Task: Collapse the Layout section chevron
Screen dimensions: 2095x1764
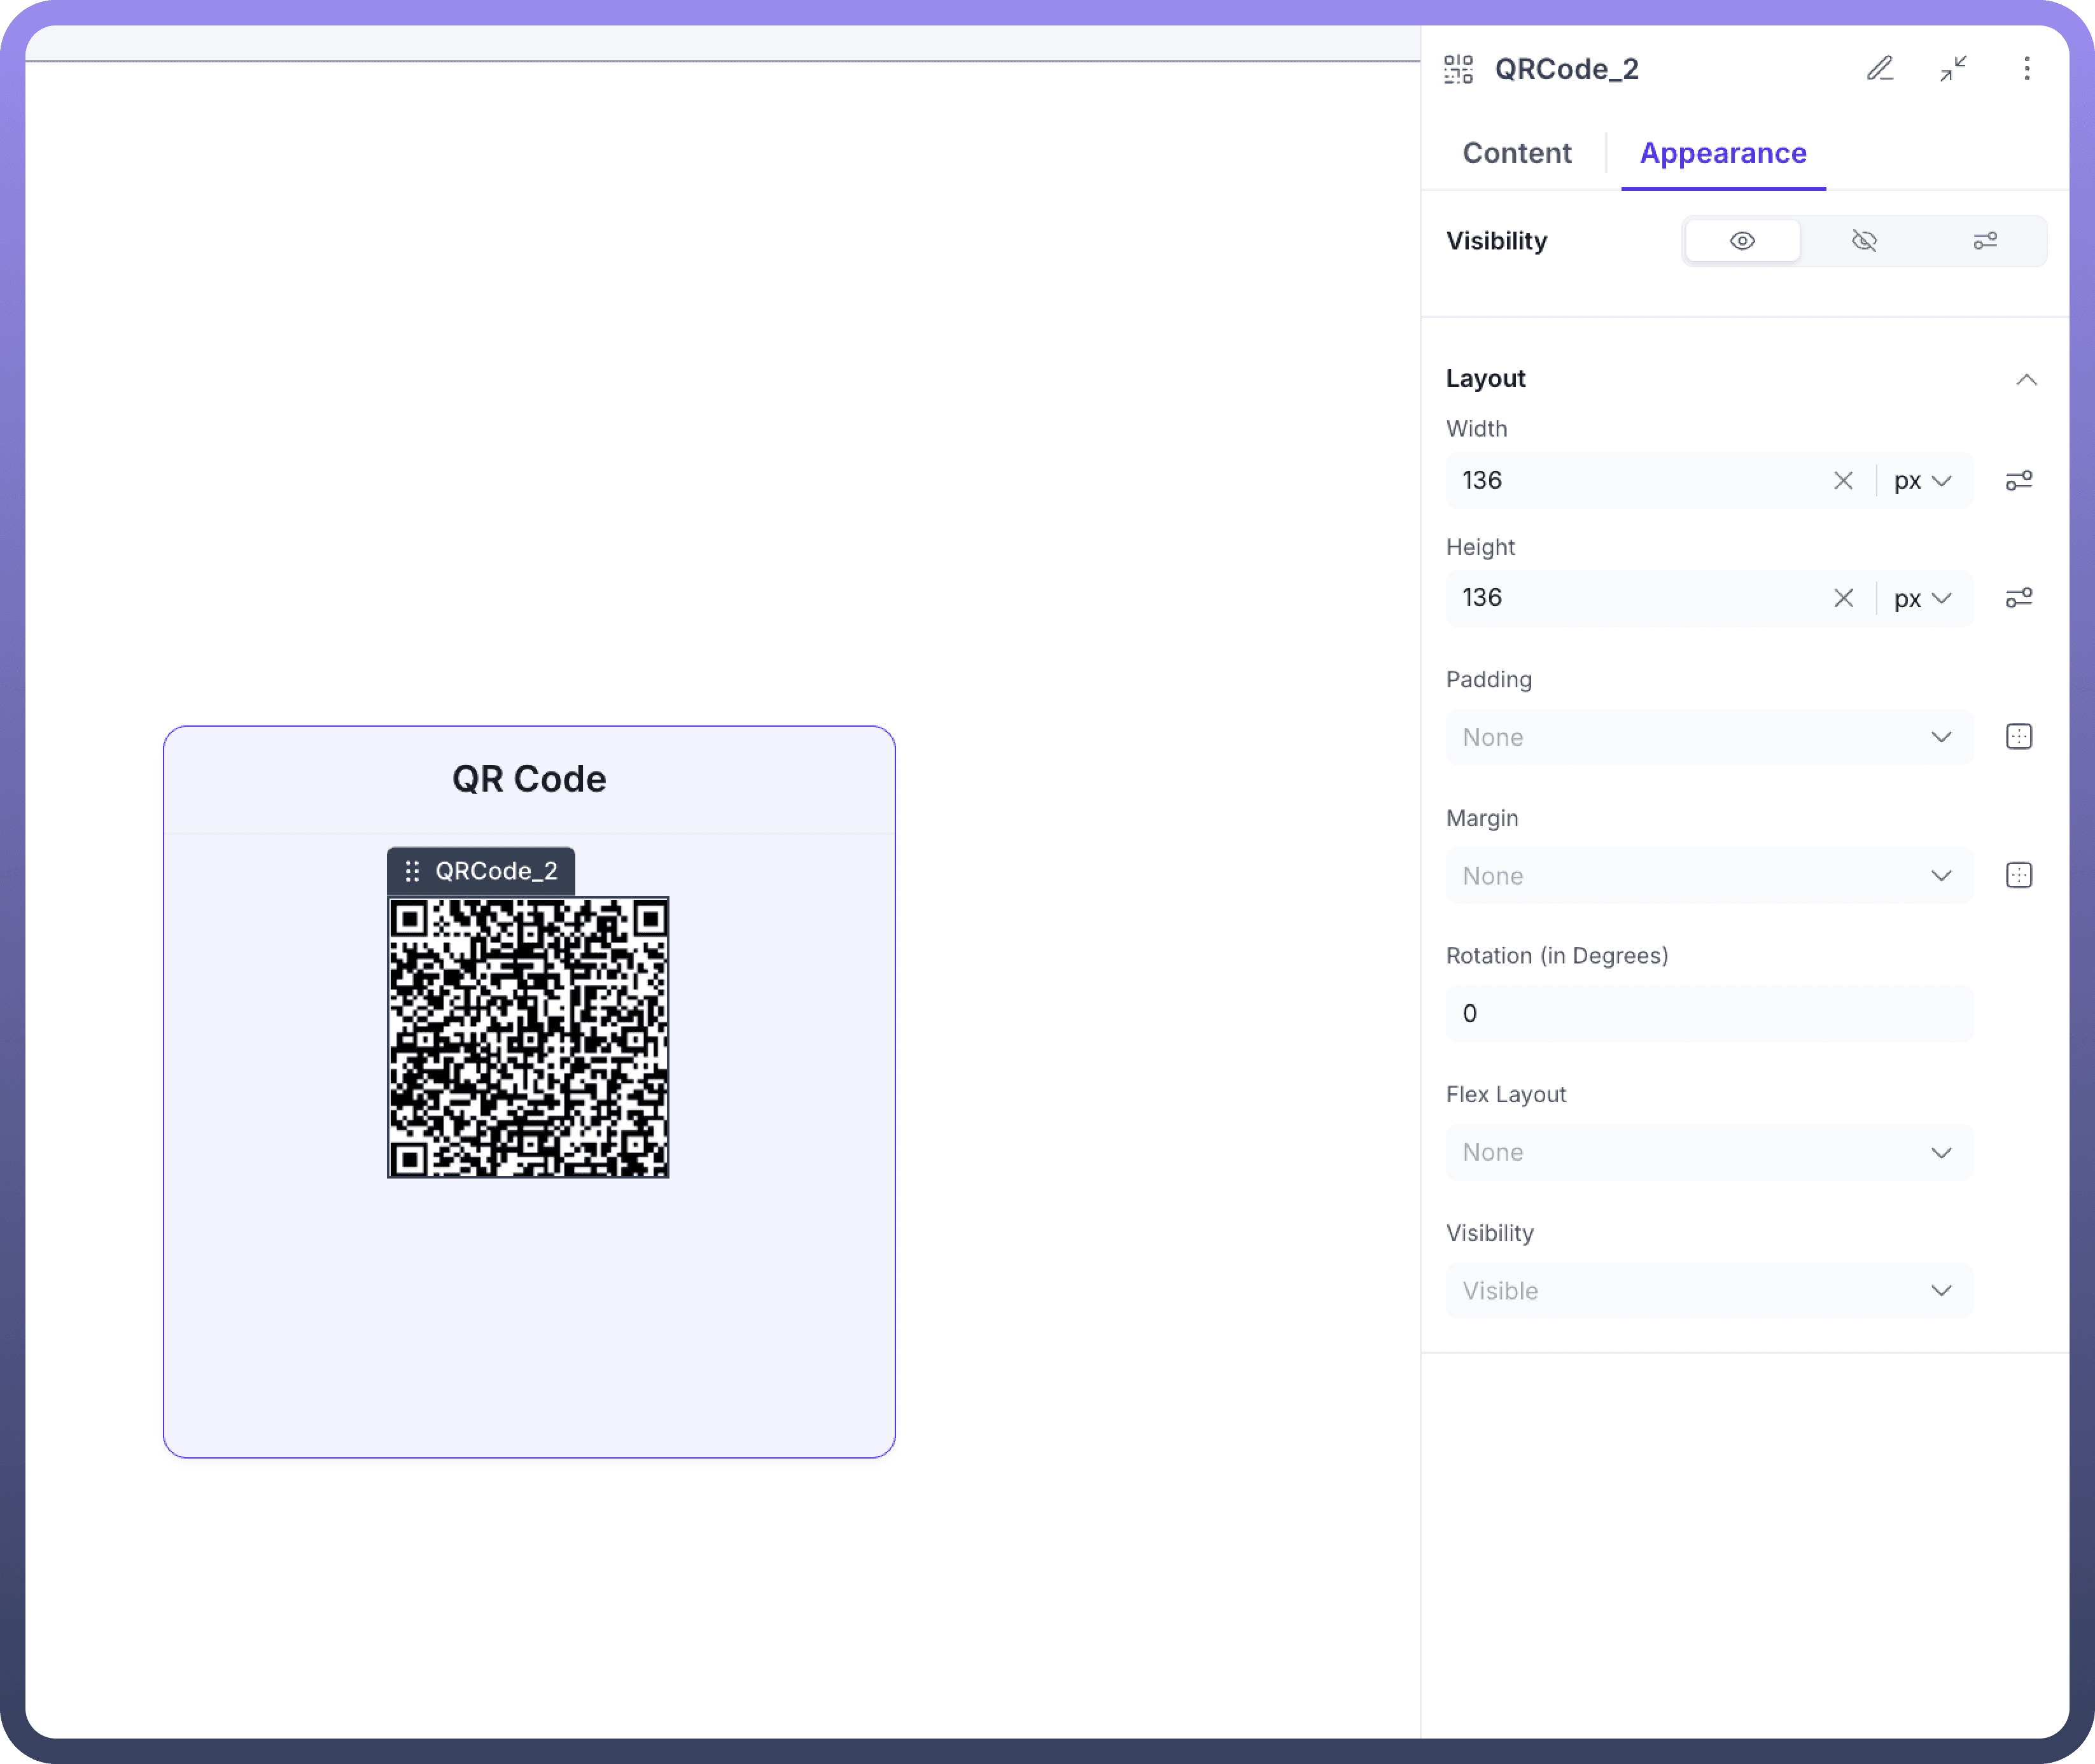Action: coord(2026,380)
